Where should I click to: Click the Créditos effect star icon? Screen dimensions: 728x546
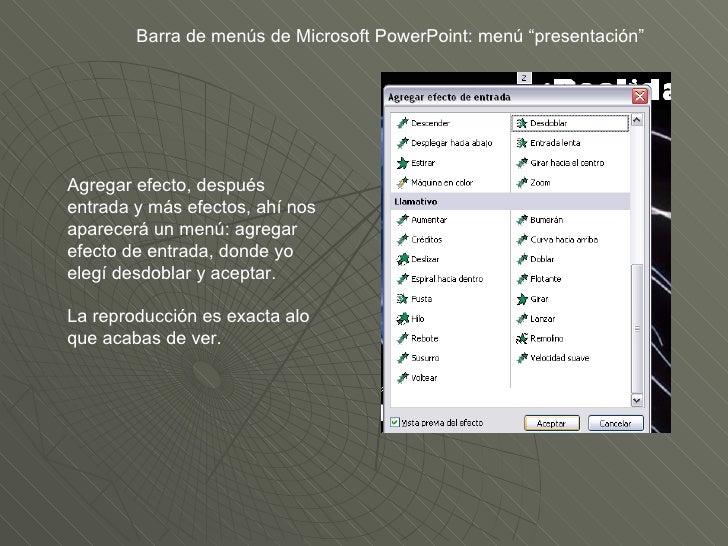[403, 240]
